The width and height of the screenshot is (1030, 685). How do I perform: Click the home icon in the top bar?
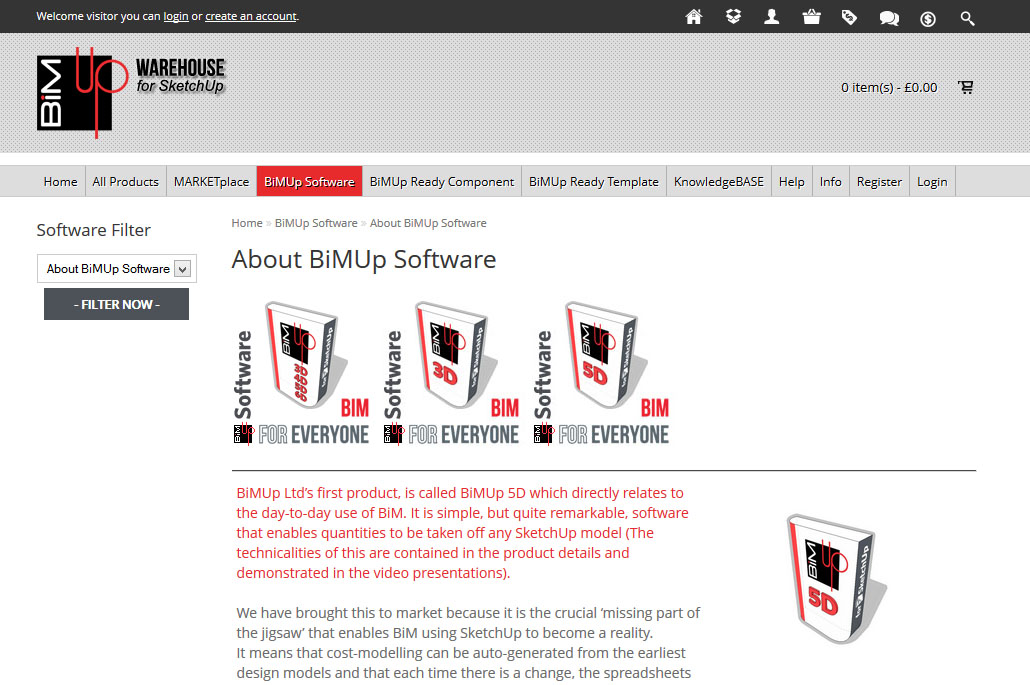(x=694, y=16)
